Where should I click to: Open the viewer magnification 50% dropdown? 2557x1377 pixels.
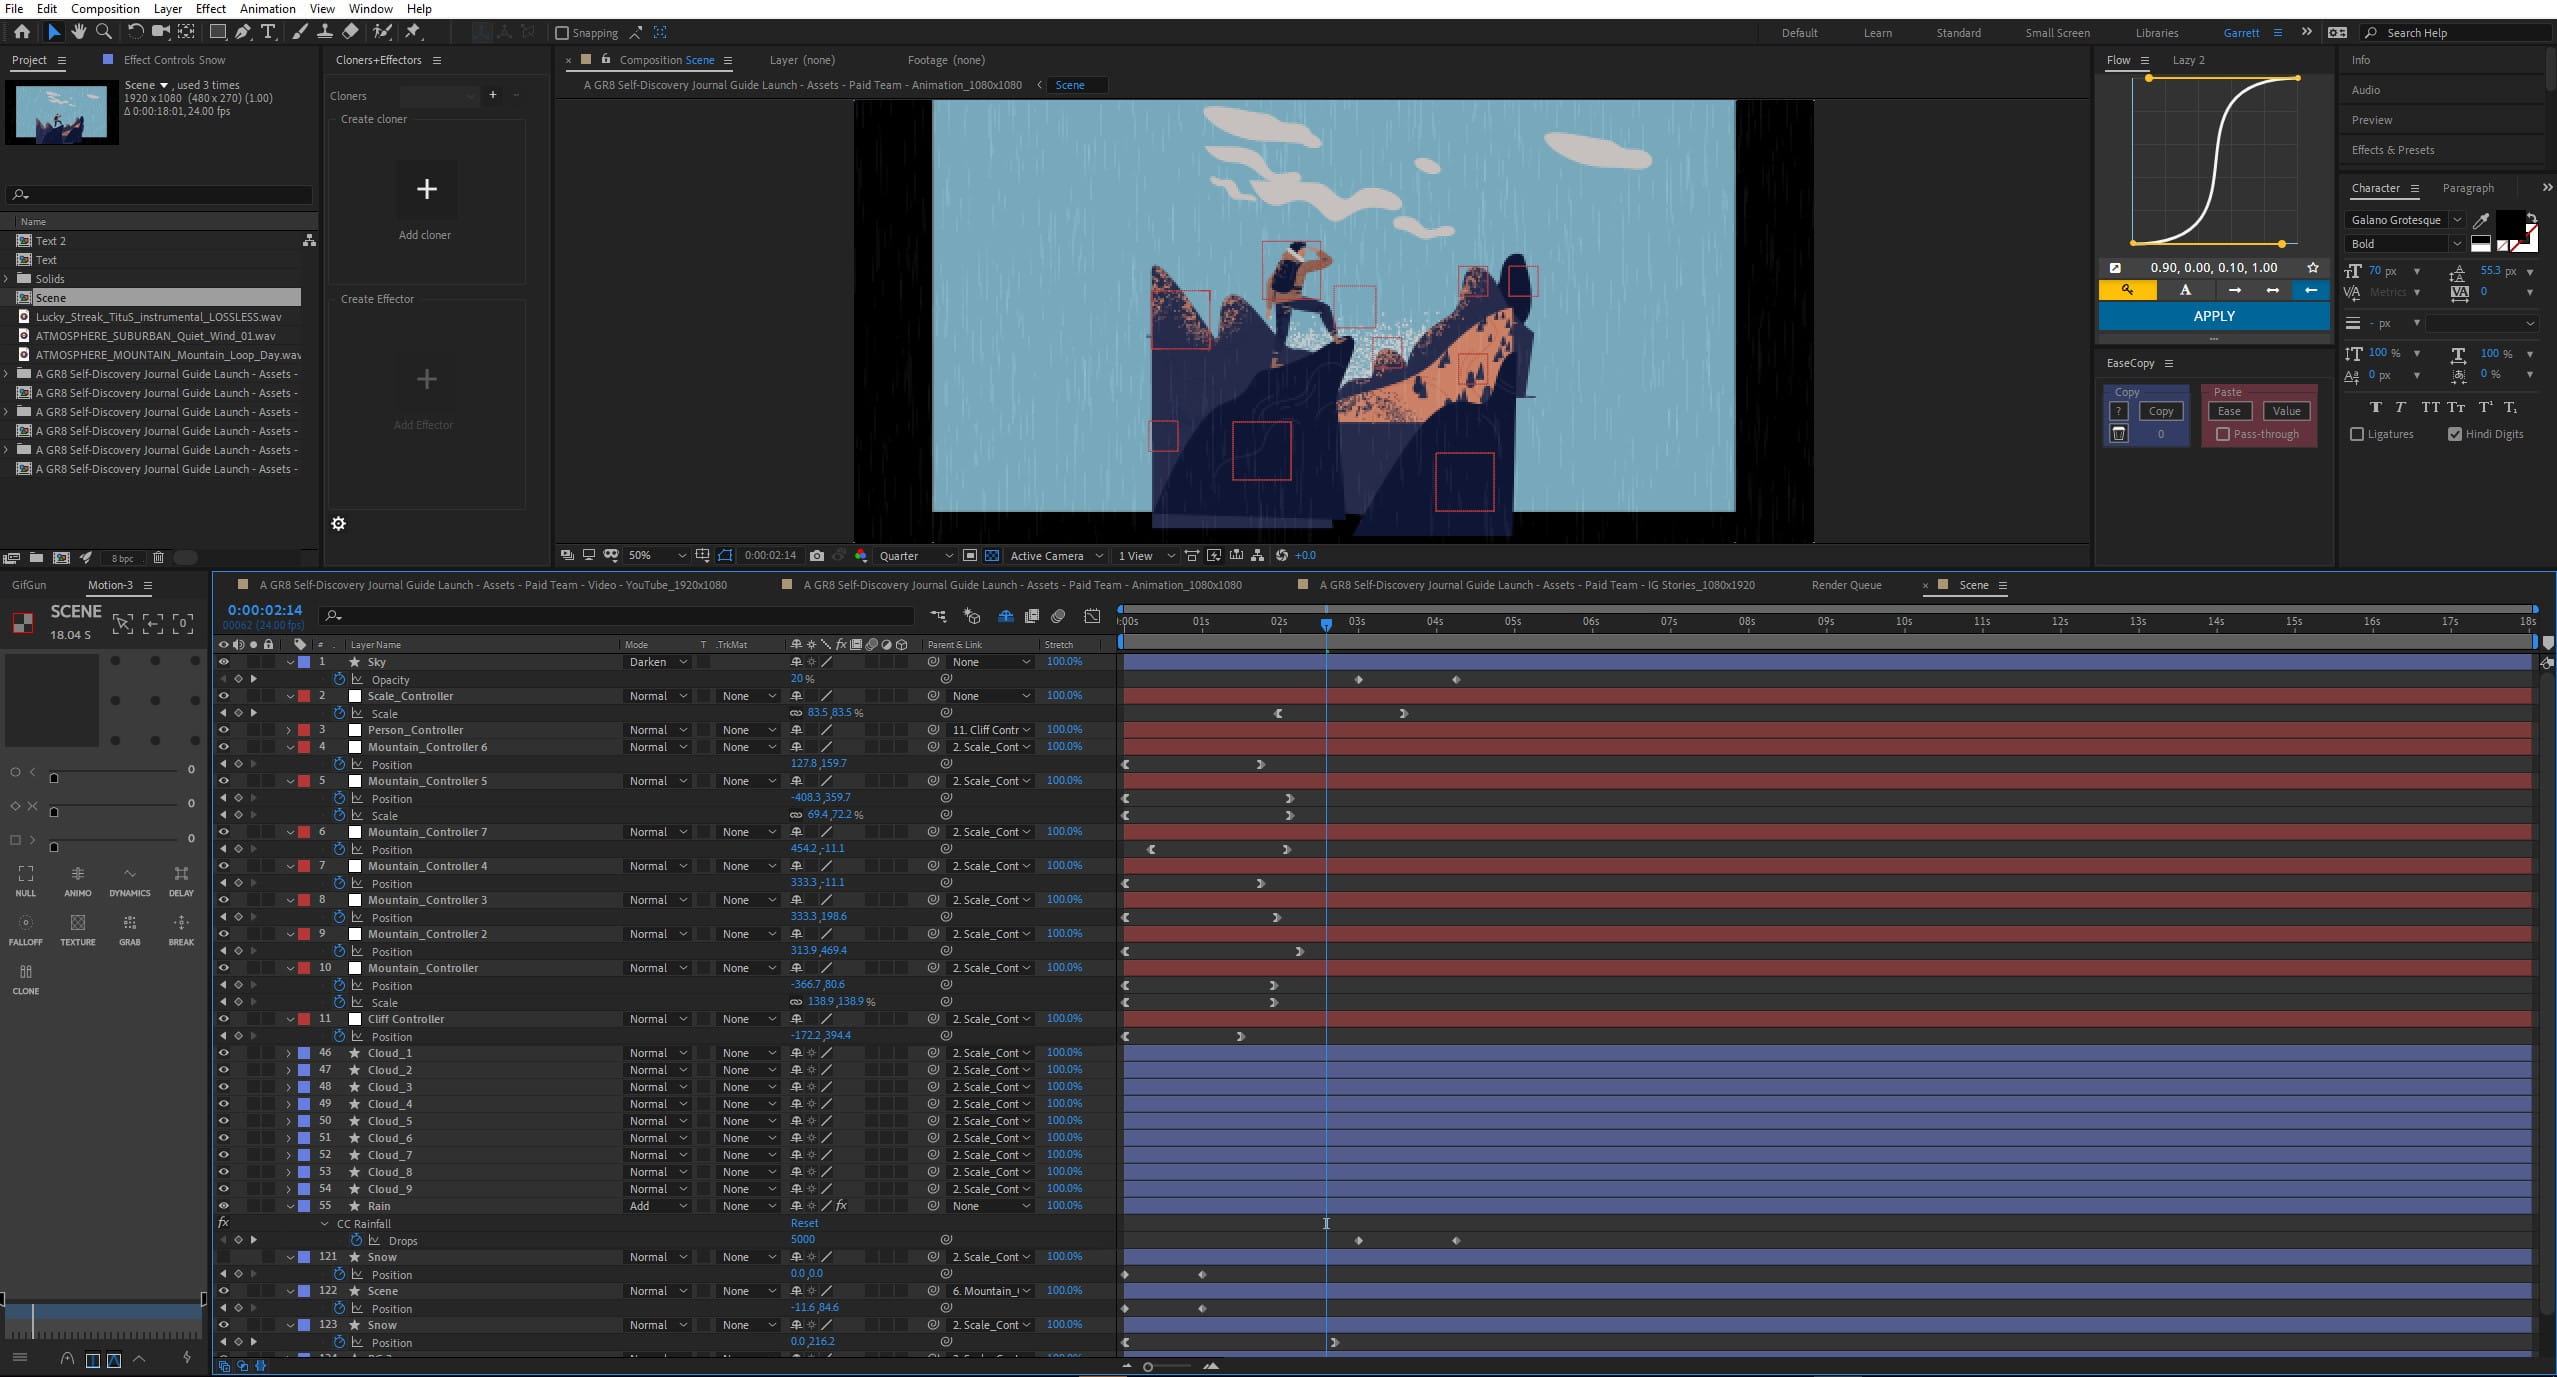tap(656, 555)
